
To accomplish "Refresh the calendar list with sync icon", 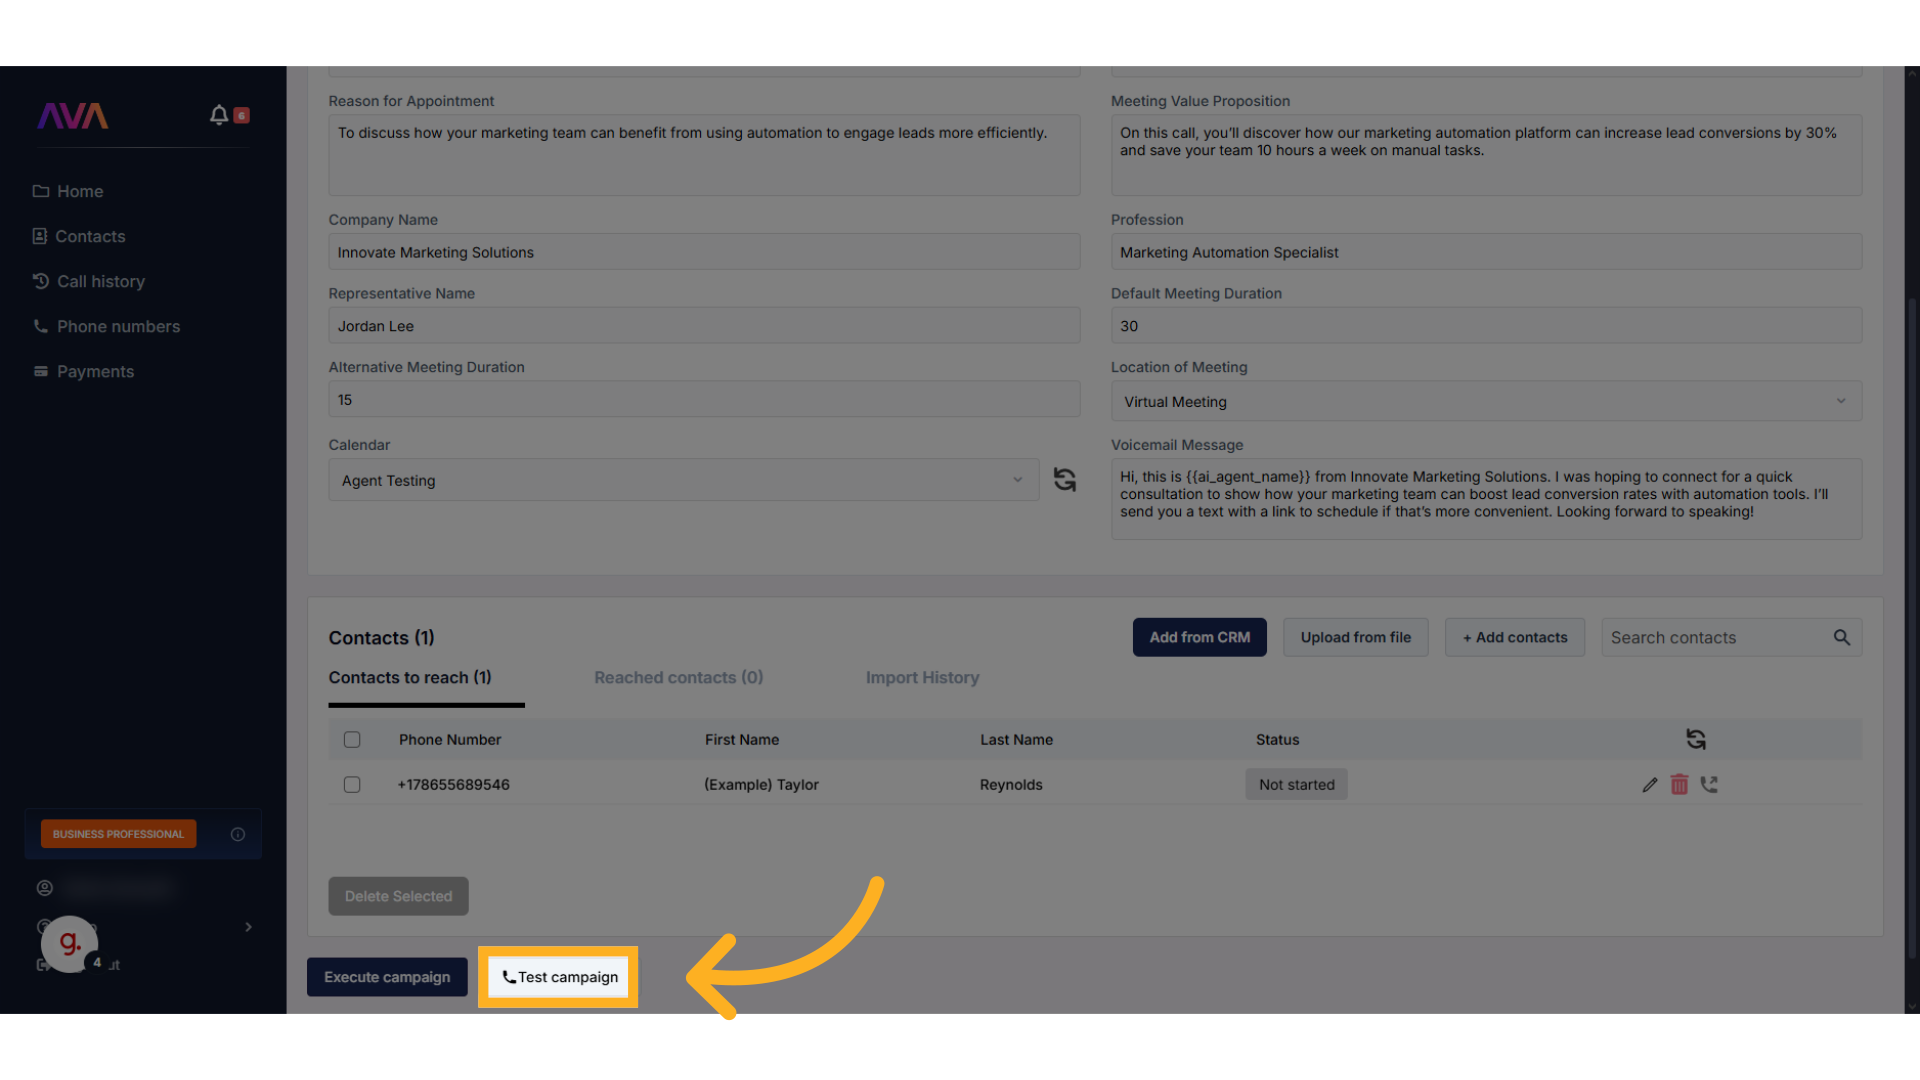I will pyautogui.click(x=1065, y=480).
